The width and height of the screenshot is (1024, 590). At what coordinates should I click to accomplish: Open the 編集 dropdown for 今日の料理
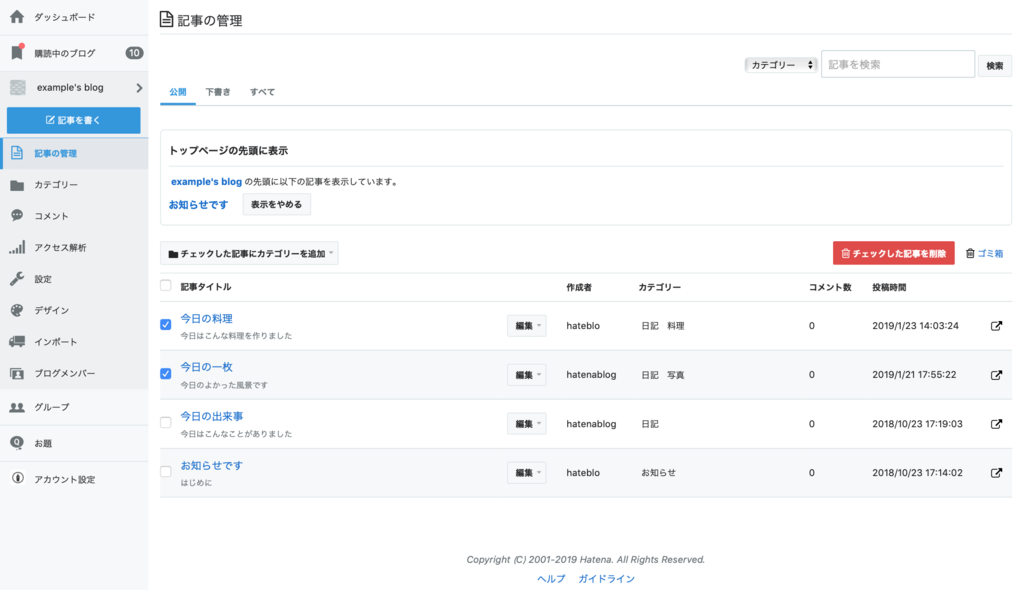526,325
